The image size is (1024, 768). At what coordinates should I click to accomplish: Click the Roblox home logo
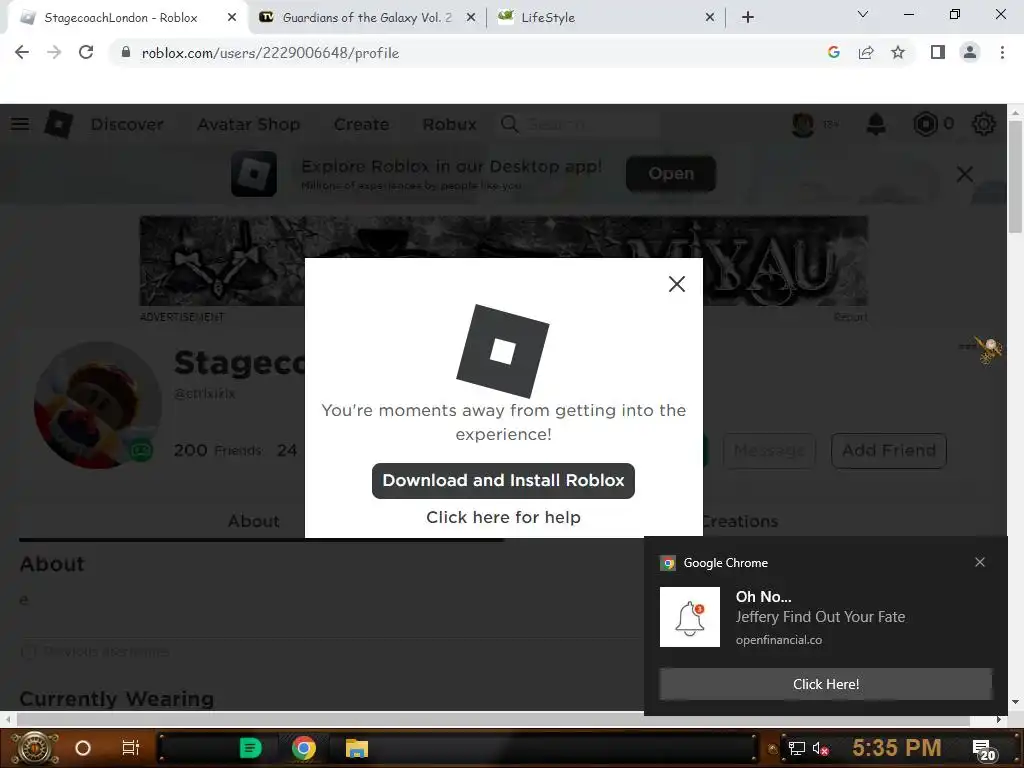pos(59,124)
